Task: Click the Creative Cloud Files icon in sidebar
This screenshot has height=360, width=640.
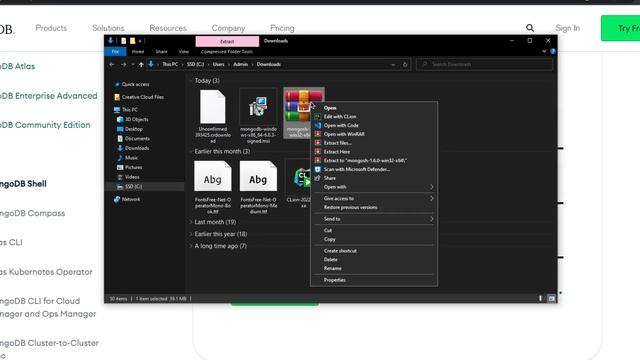Action: (x=117, y=97)
